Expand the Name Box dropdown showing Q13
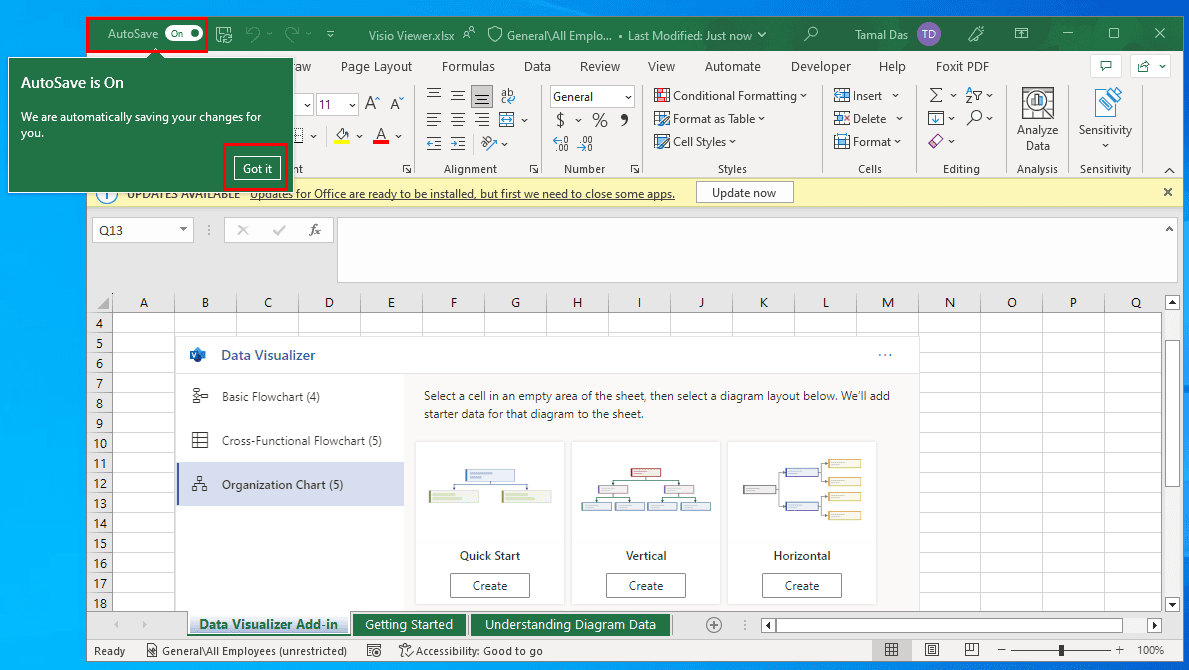Image resolution: width=1189 pixels, height=670 pixels. [183, 229]
